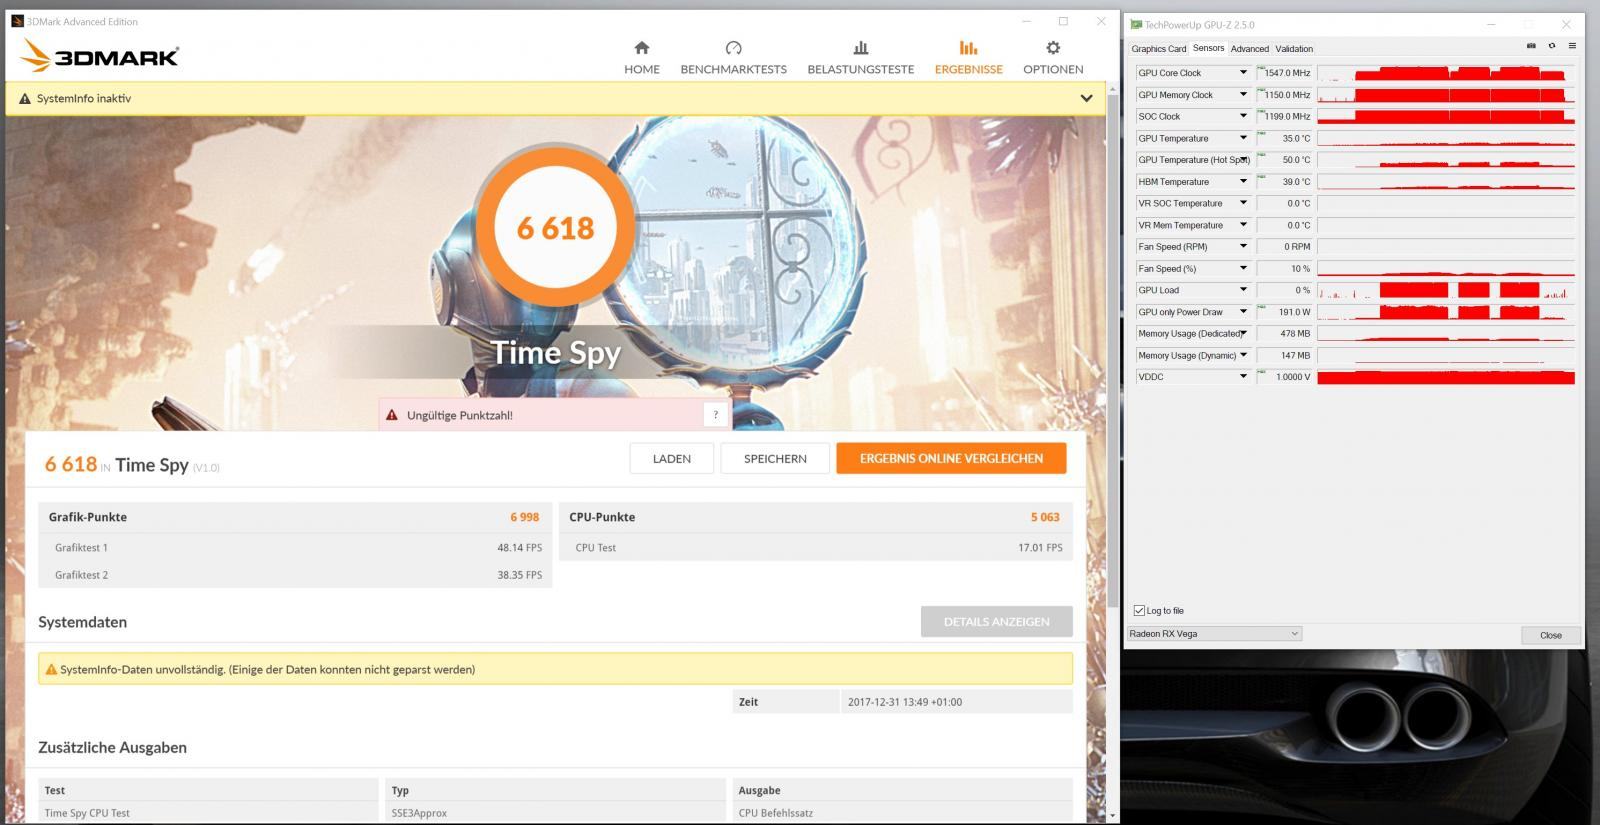The width and height of the screenshot is (1600, 825).
Task: Switch to Validation tab in GPU-Z
Action: [x=1294, y=49]
